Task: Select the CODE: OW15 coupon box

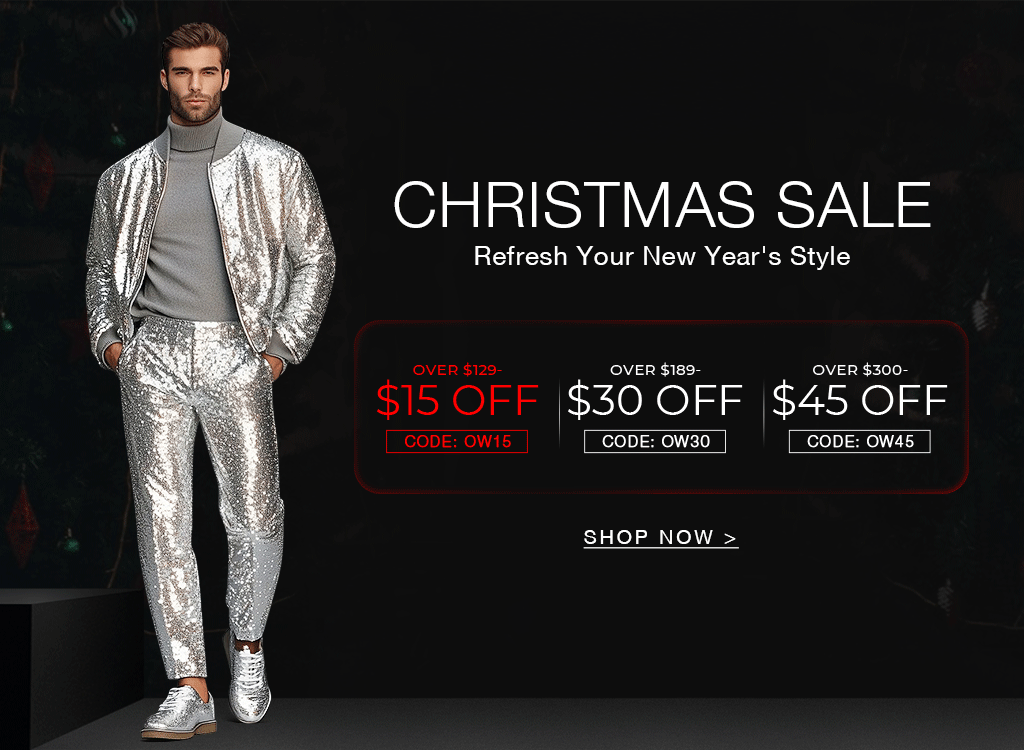Action: pyautogui.click(x=457, y=442)
